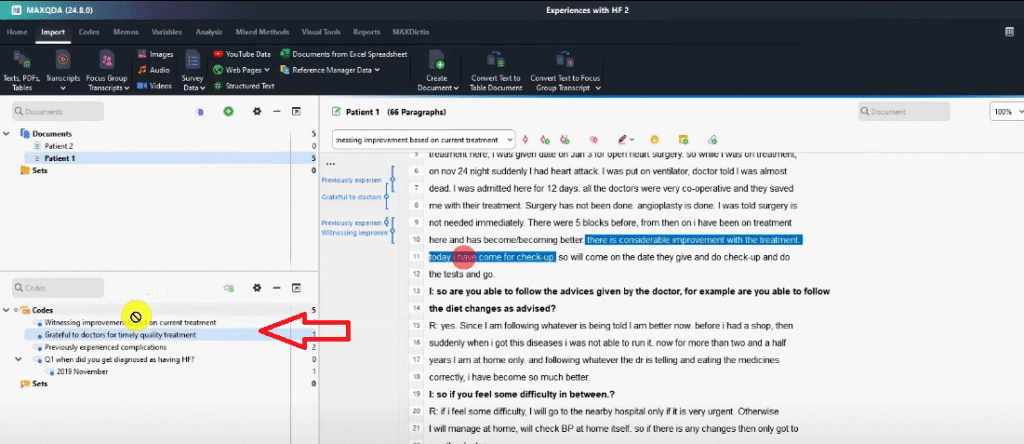The width and height of the screenshot is (1024, 444).
Task: Click the green add document icon
Action: (228, 112)
